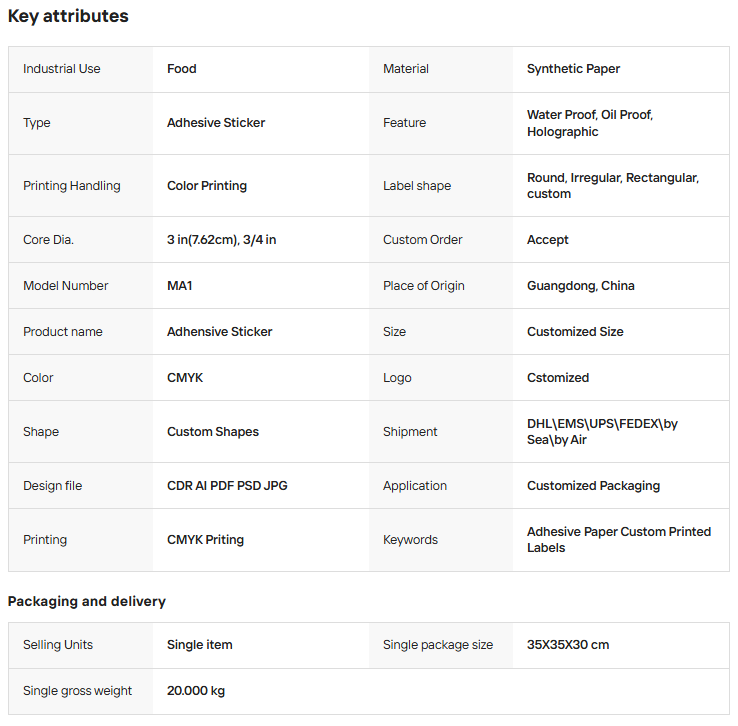Click the Guangdong, China origin value
Viewport: 738px width, 726px height.
point(580,286)
